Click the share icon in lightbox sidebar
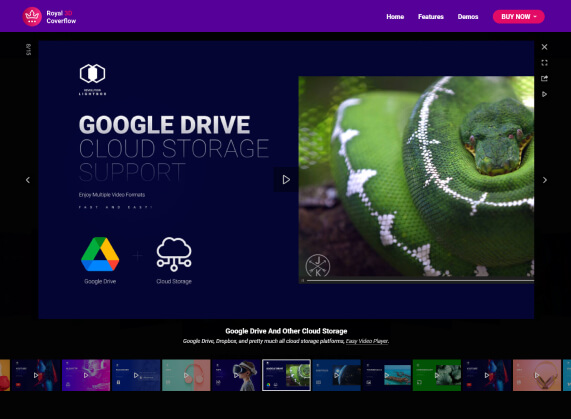571x419 pixels. pyautogui.click(x=544, y=78)
